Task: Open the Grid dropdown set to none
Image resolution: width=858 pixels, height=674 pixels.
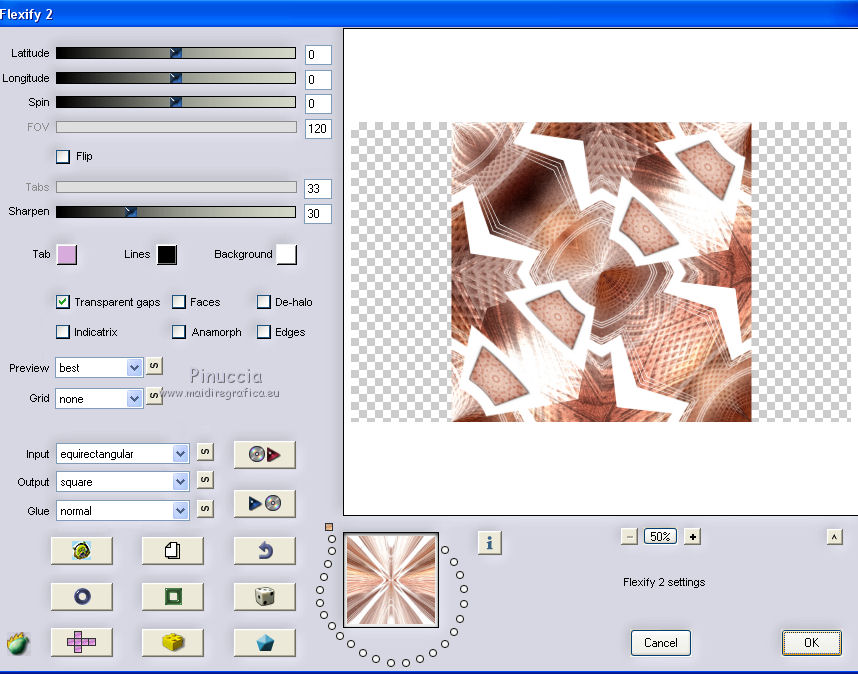Action: pyautogui.click(x=99, y=399)
